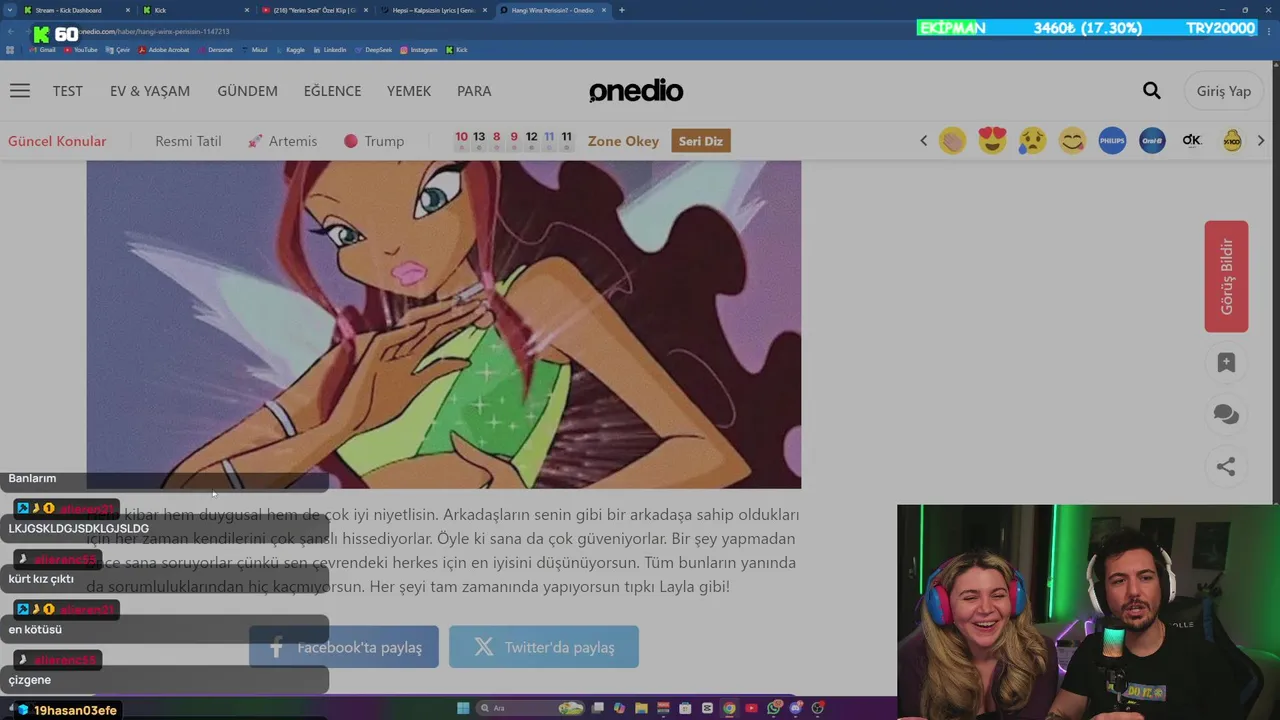Select the yummy tongue-out emoji

pos(1072,141)
